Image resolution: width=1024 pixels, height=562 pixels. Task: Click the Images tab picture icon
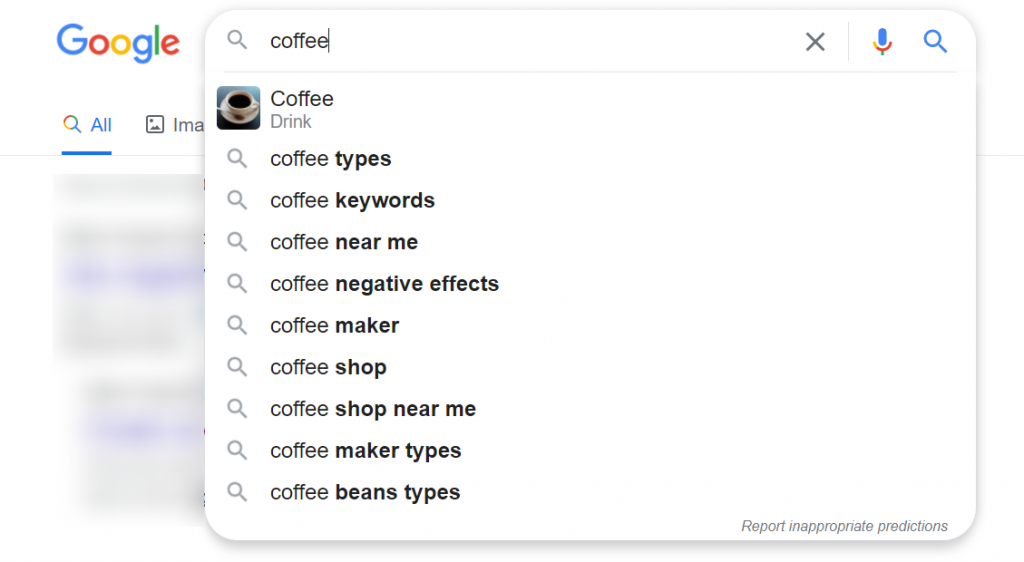tap(155, 124)
